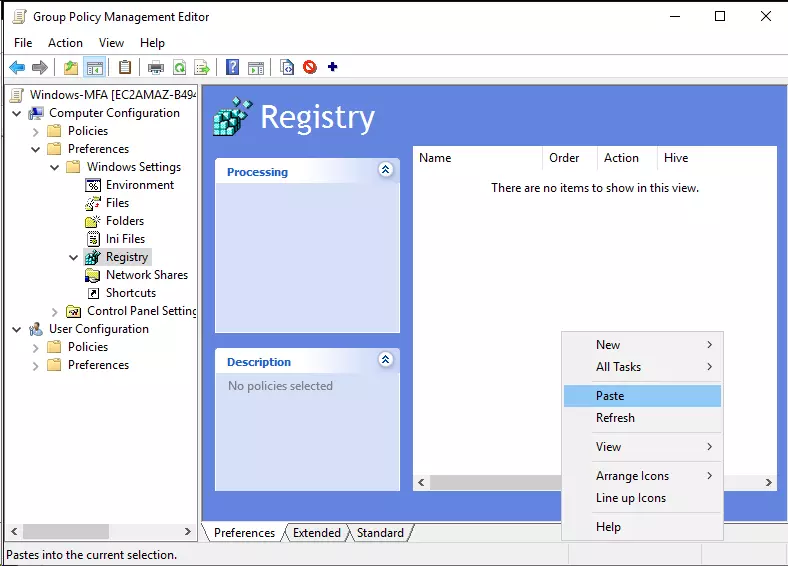
Task: Click tree pane scroll right arrow
Action: 187,531
